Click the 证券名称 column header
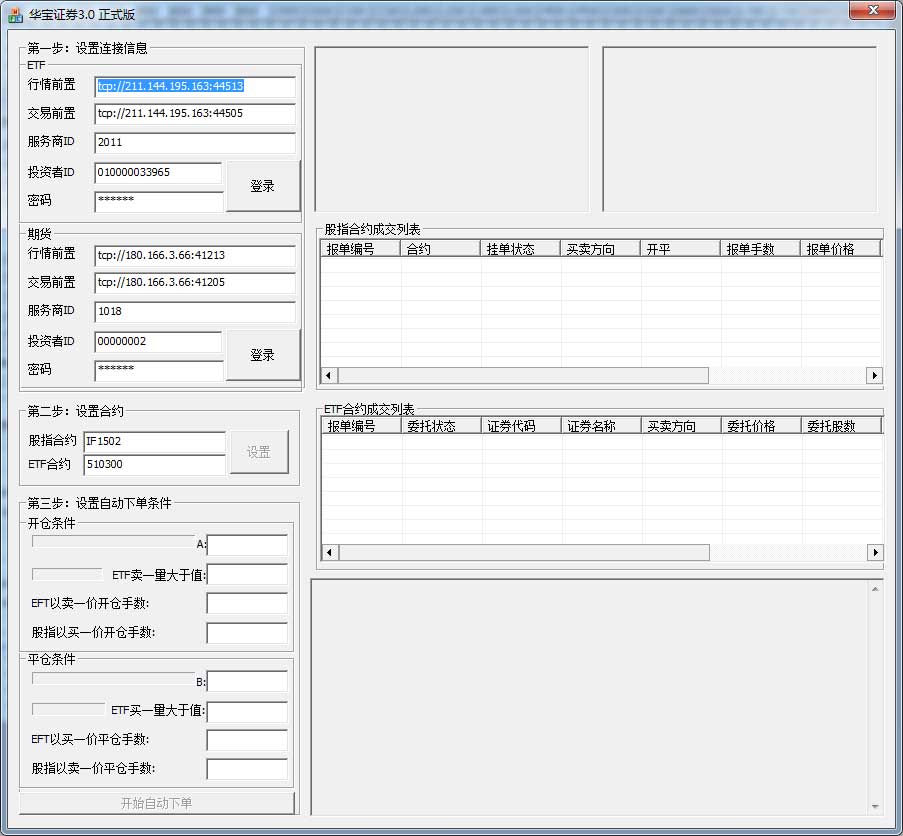Image resolution: width=903 pixels, height=836 pixels. tap(600, 426)
